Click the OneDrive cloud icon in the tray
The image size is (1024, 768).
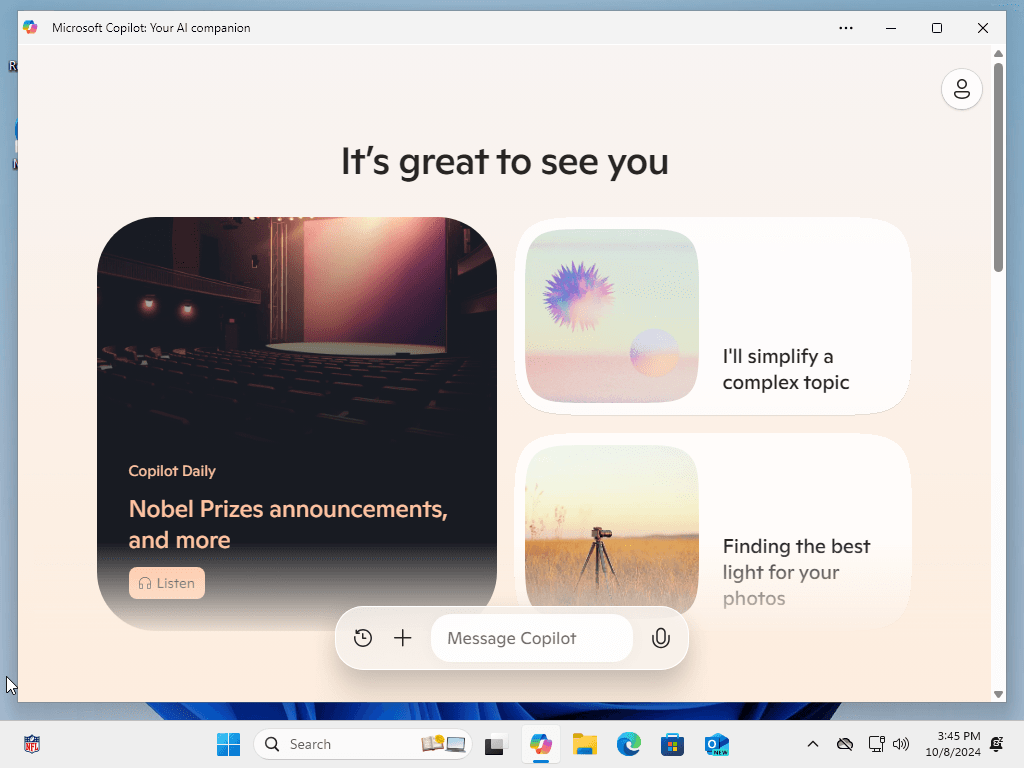[x=845, y=744]
